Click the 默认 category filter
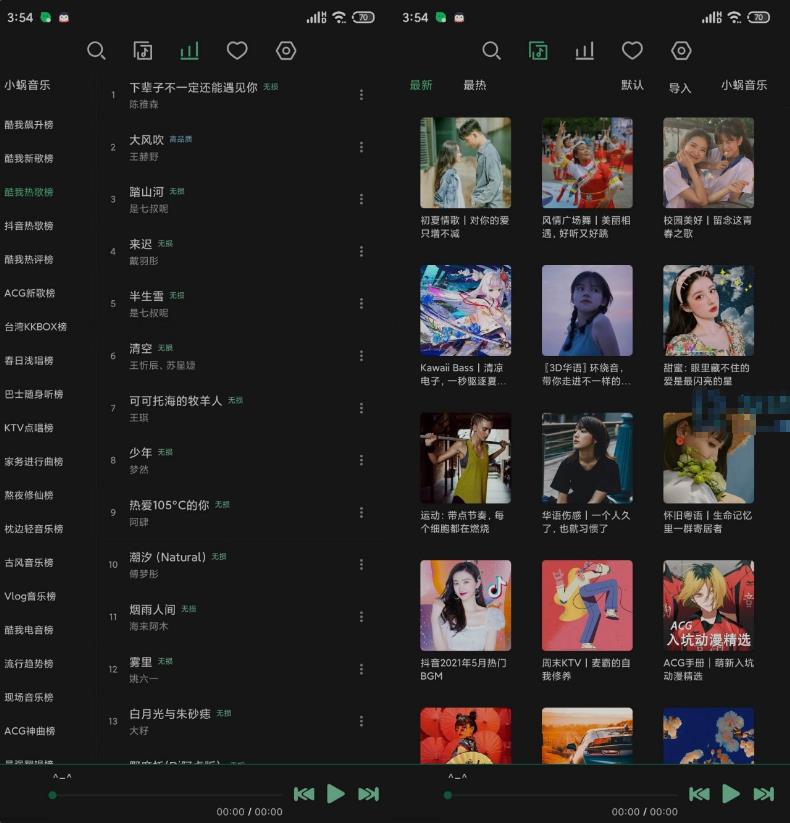Image resolution: width=790 pixels, height=823 pixels. (x=632, y=86)
